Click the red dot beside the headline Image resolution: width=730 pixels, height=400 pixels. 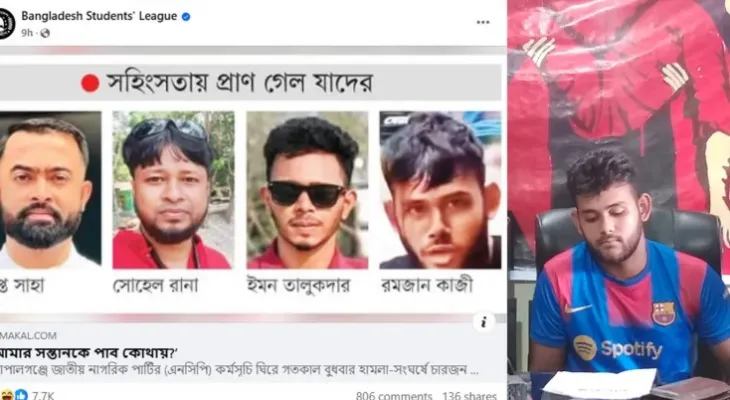[x=90, y=83]
